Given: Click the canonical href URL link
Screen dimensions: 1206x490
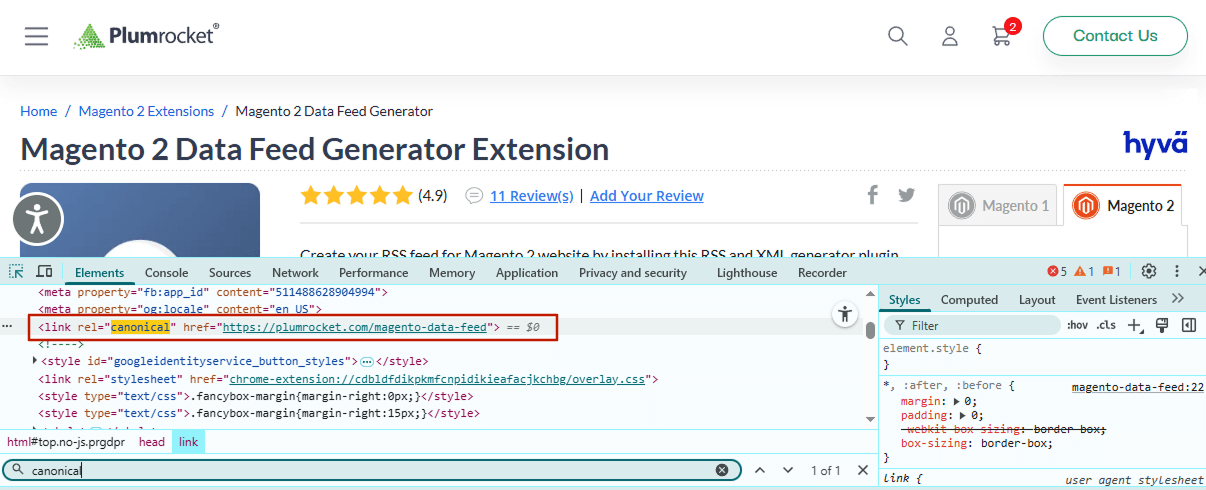Looking at the screenshot, I should point(355,327).
